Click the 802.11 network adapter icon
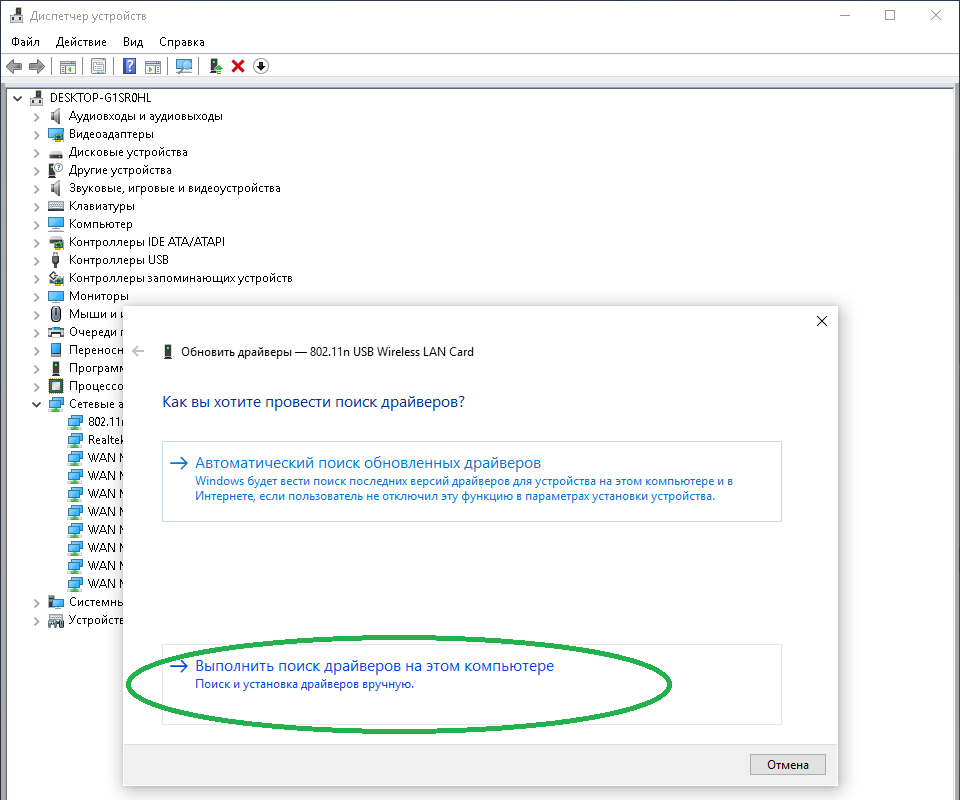960x800 pixels. click(75, 422)
